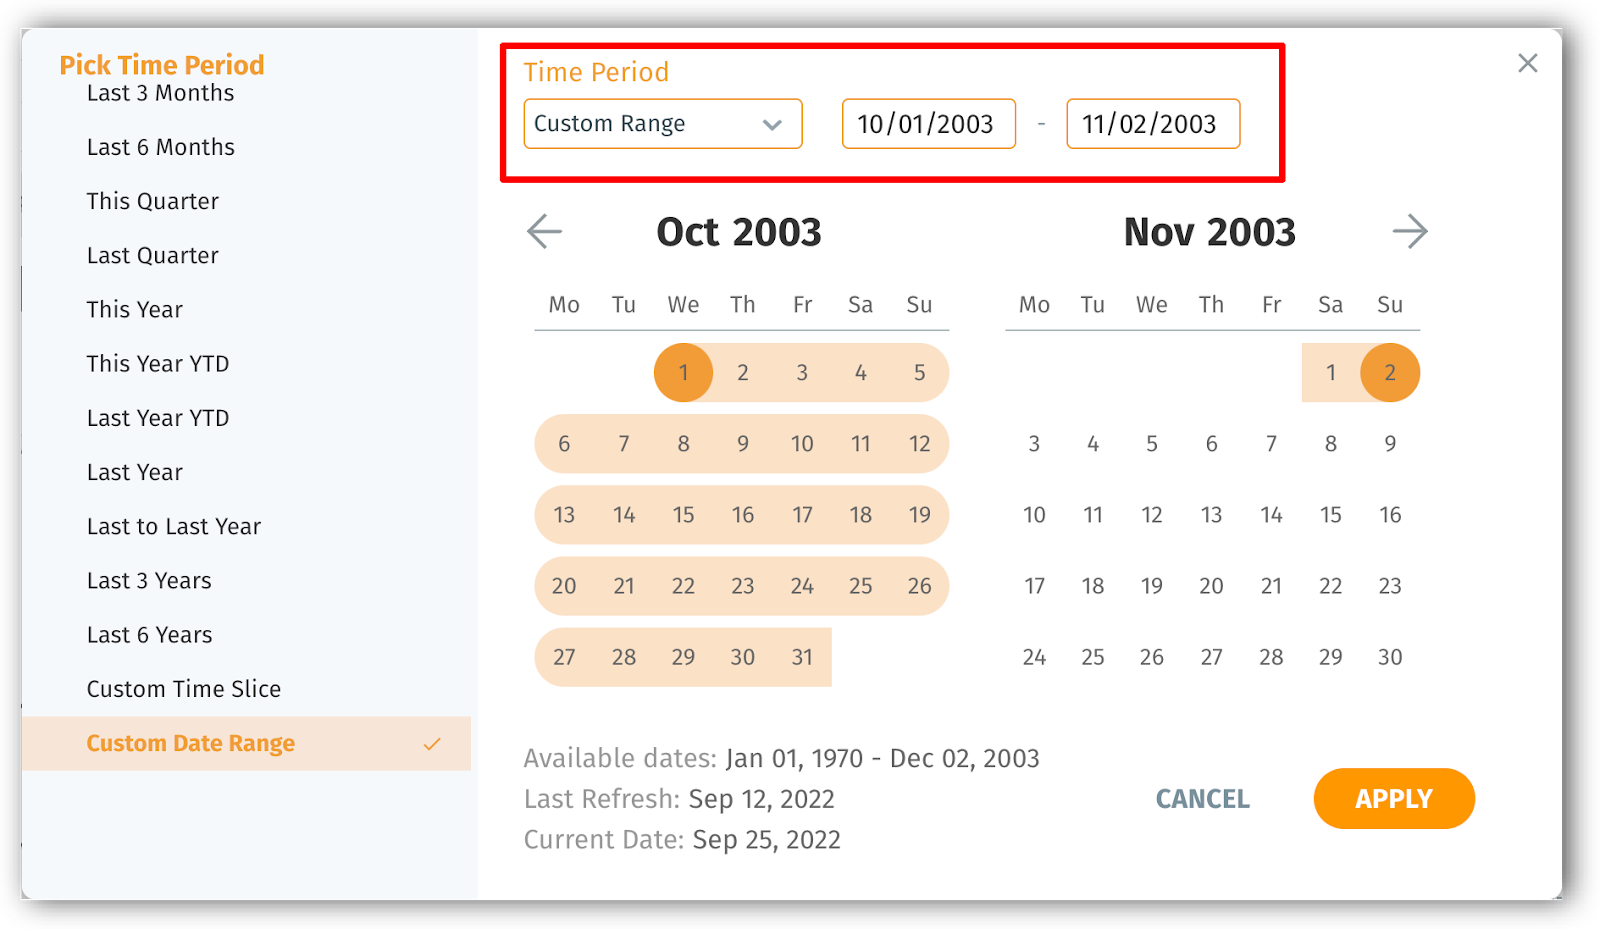The image size is (1600, 929).
Task: Pick November 2 as the end date
Action: click(x=1390, y=372)
